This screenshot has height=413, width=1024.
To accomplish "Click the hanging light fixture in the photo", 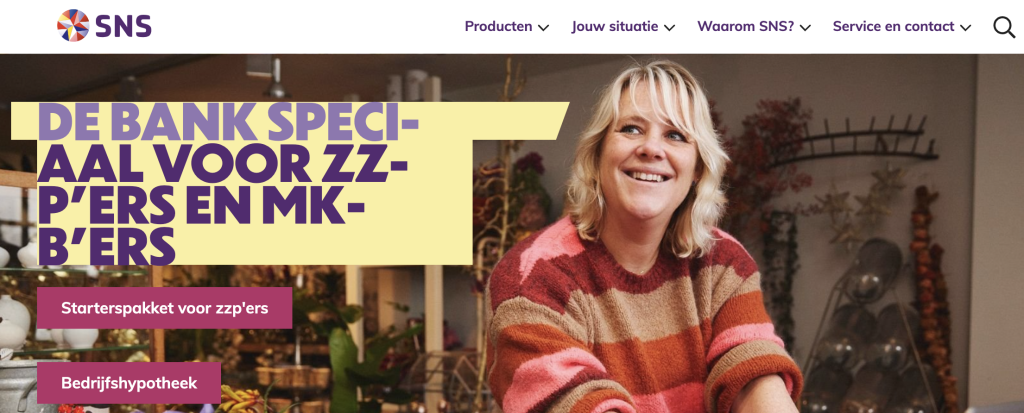I will pyautogui.click(x=276, y=78).
